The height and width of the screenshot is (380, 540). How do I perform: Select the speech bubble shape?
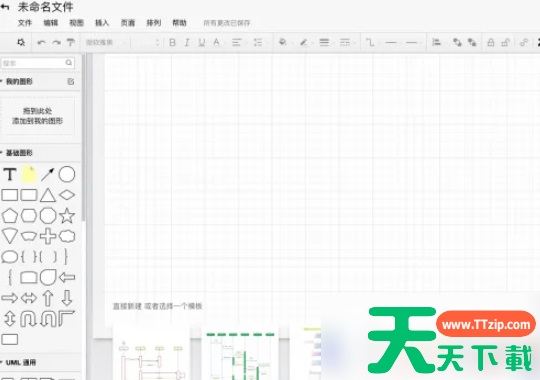tap(10, 257)
